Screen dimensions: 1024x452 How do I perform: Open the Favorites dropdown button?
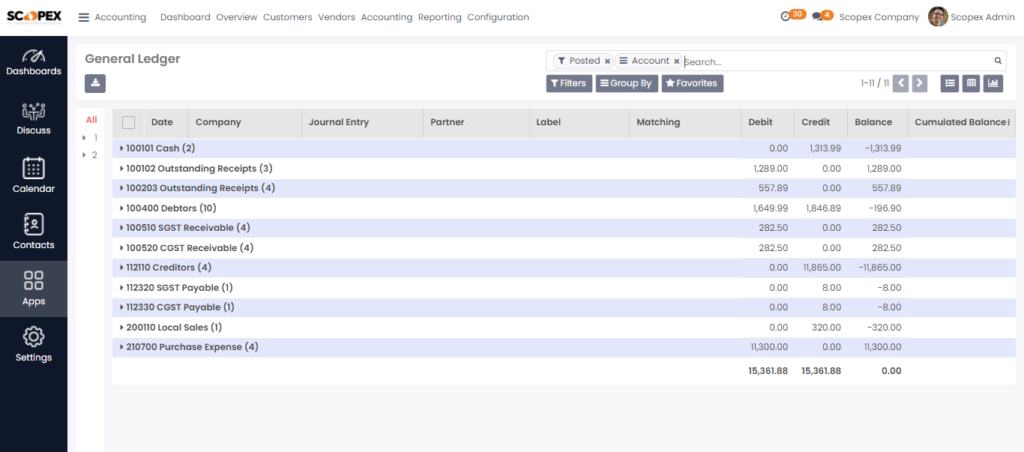click(692, 84)
